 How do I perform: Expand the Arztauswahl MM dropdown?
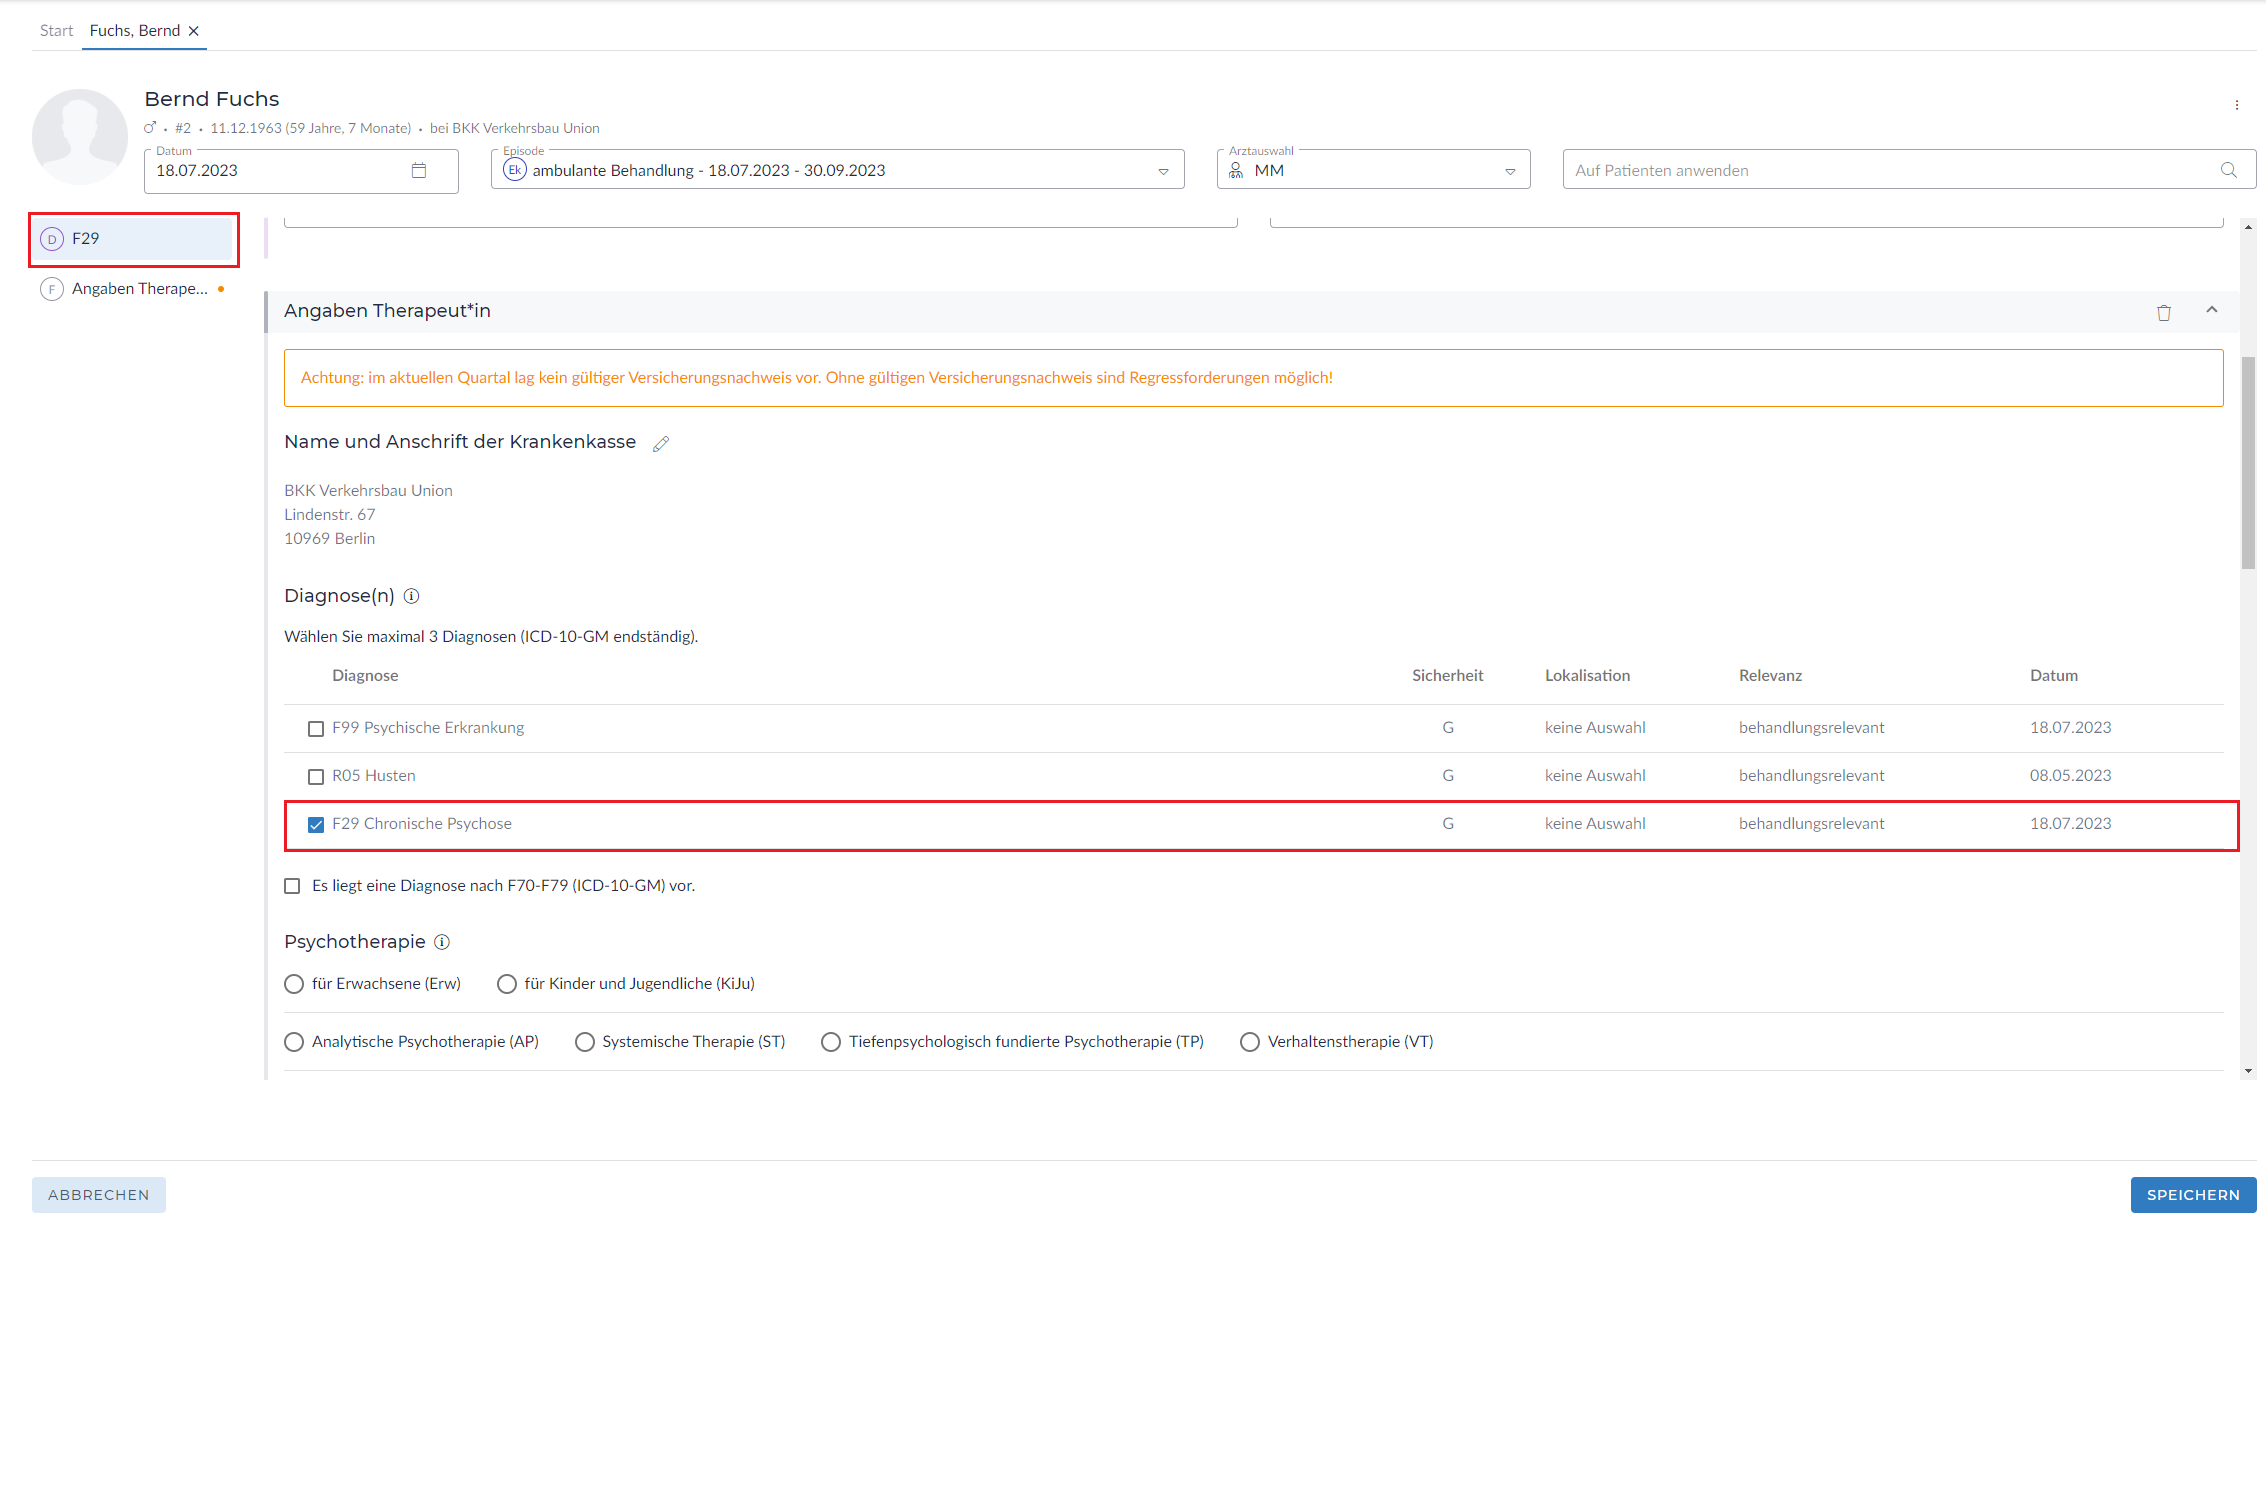pyautogui.click(x=1509, y=171)
